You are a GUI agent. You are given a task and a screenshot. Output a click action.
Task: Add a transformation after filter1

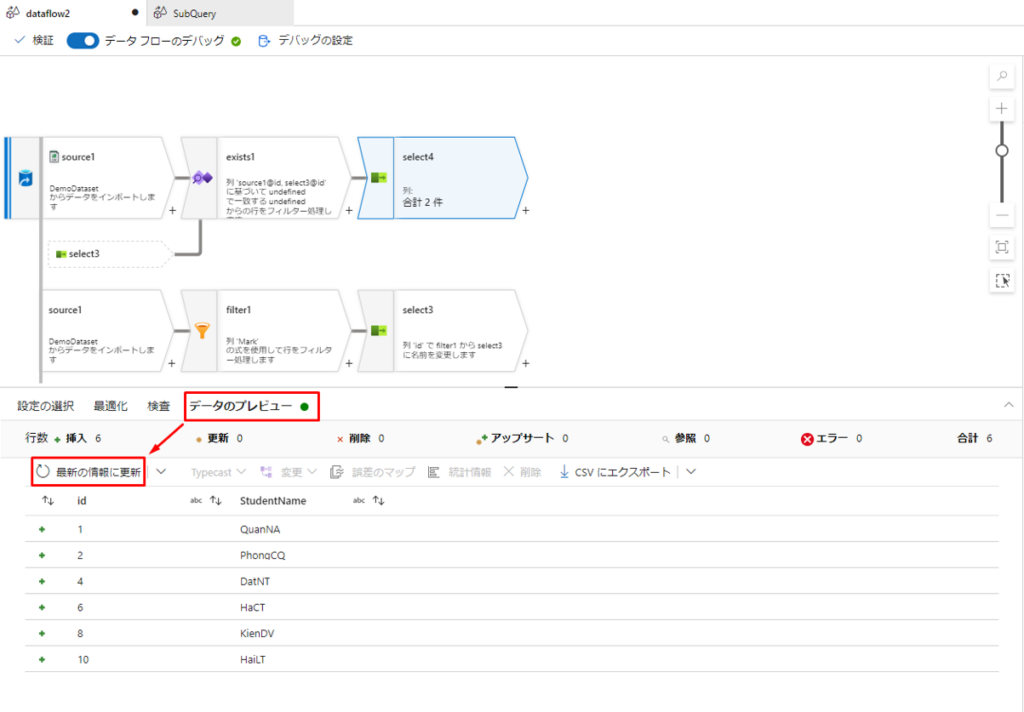349,363
